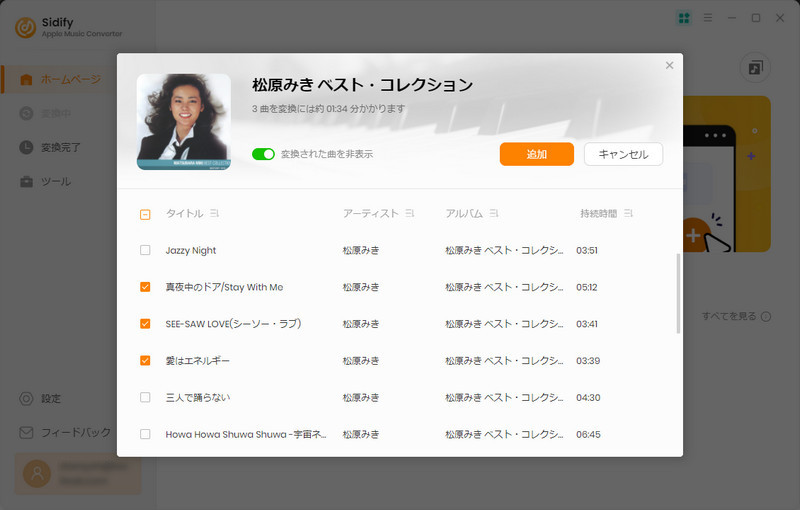800x510 pixels.
Task: Click the キャンセル button
Action: 623,154
